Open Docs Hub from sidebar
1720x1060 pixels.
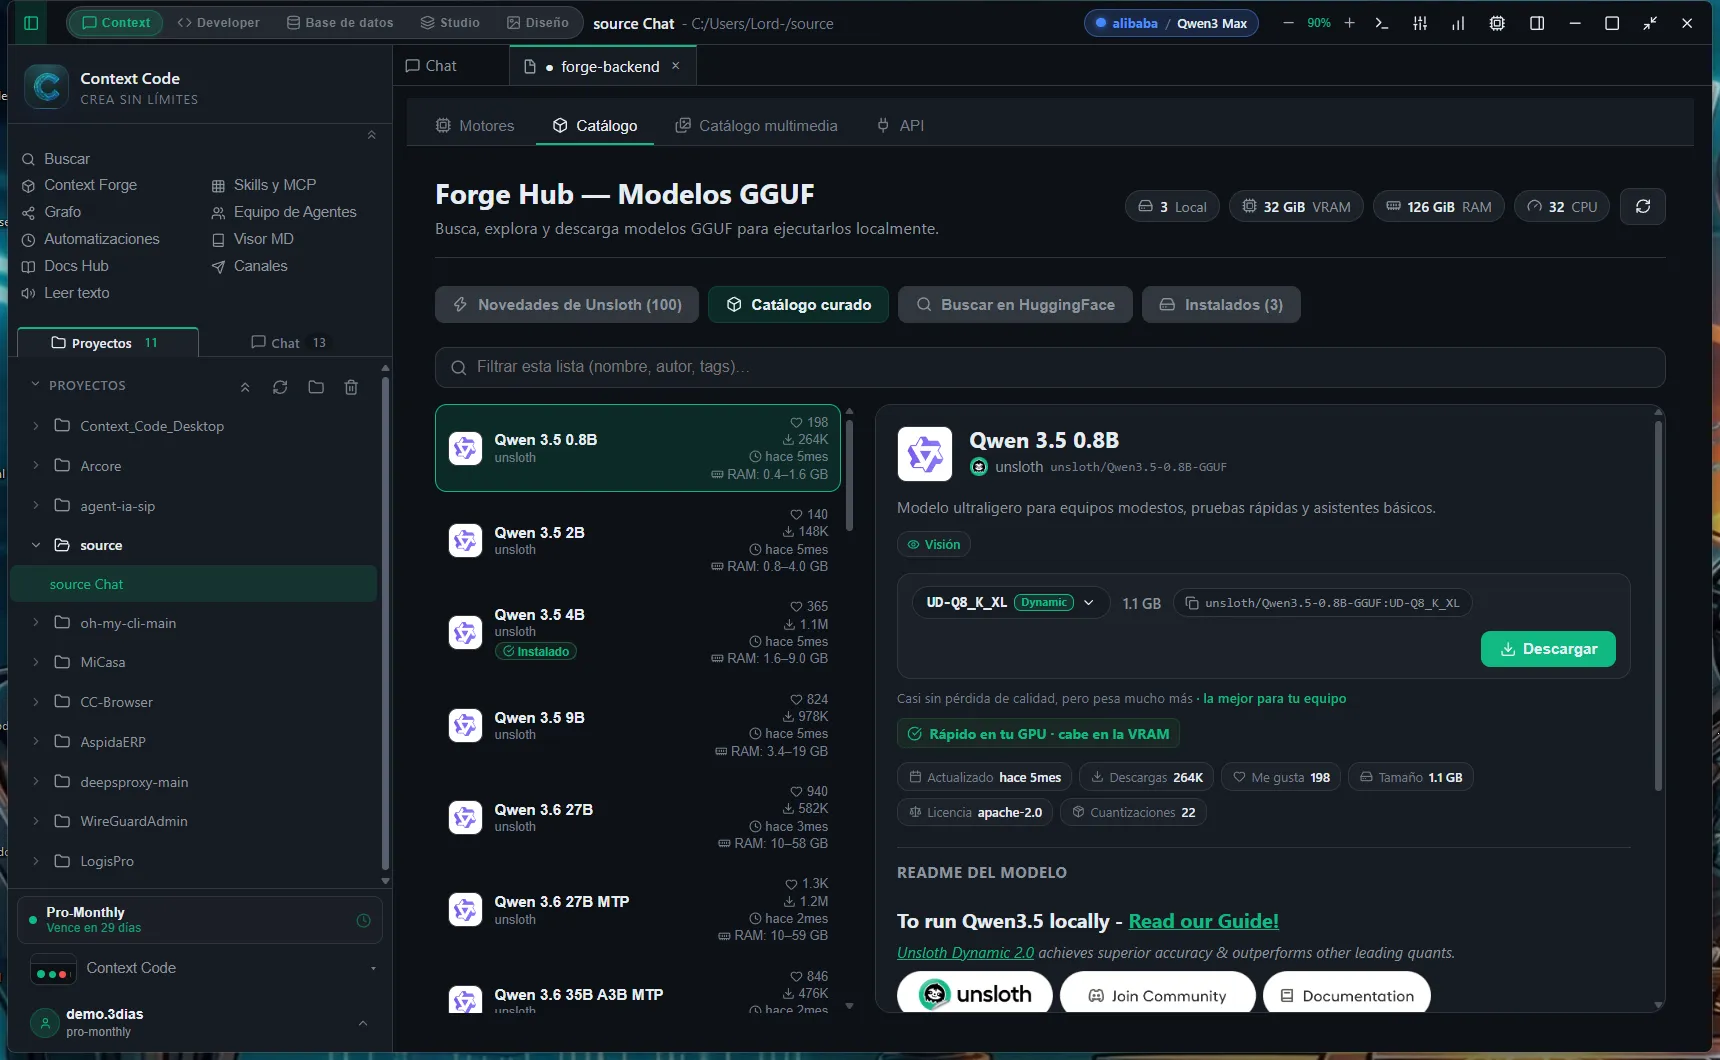pyautogui.click(x=65, y=266)
